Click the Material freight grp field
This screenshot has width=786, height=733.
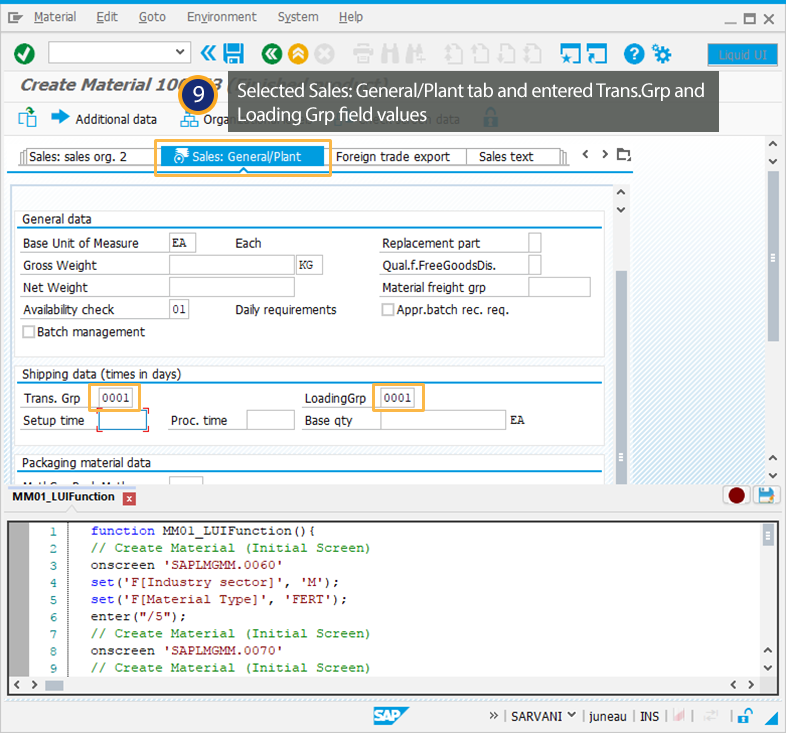(559, 287)
